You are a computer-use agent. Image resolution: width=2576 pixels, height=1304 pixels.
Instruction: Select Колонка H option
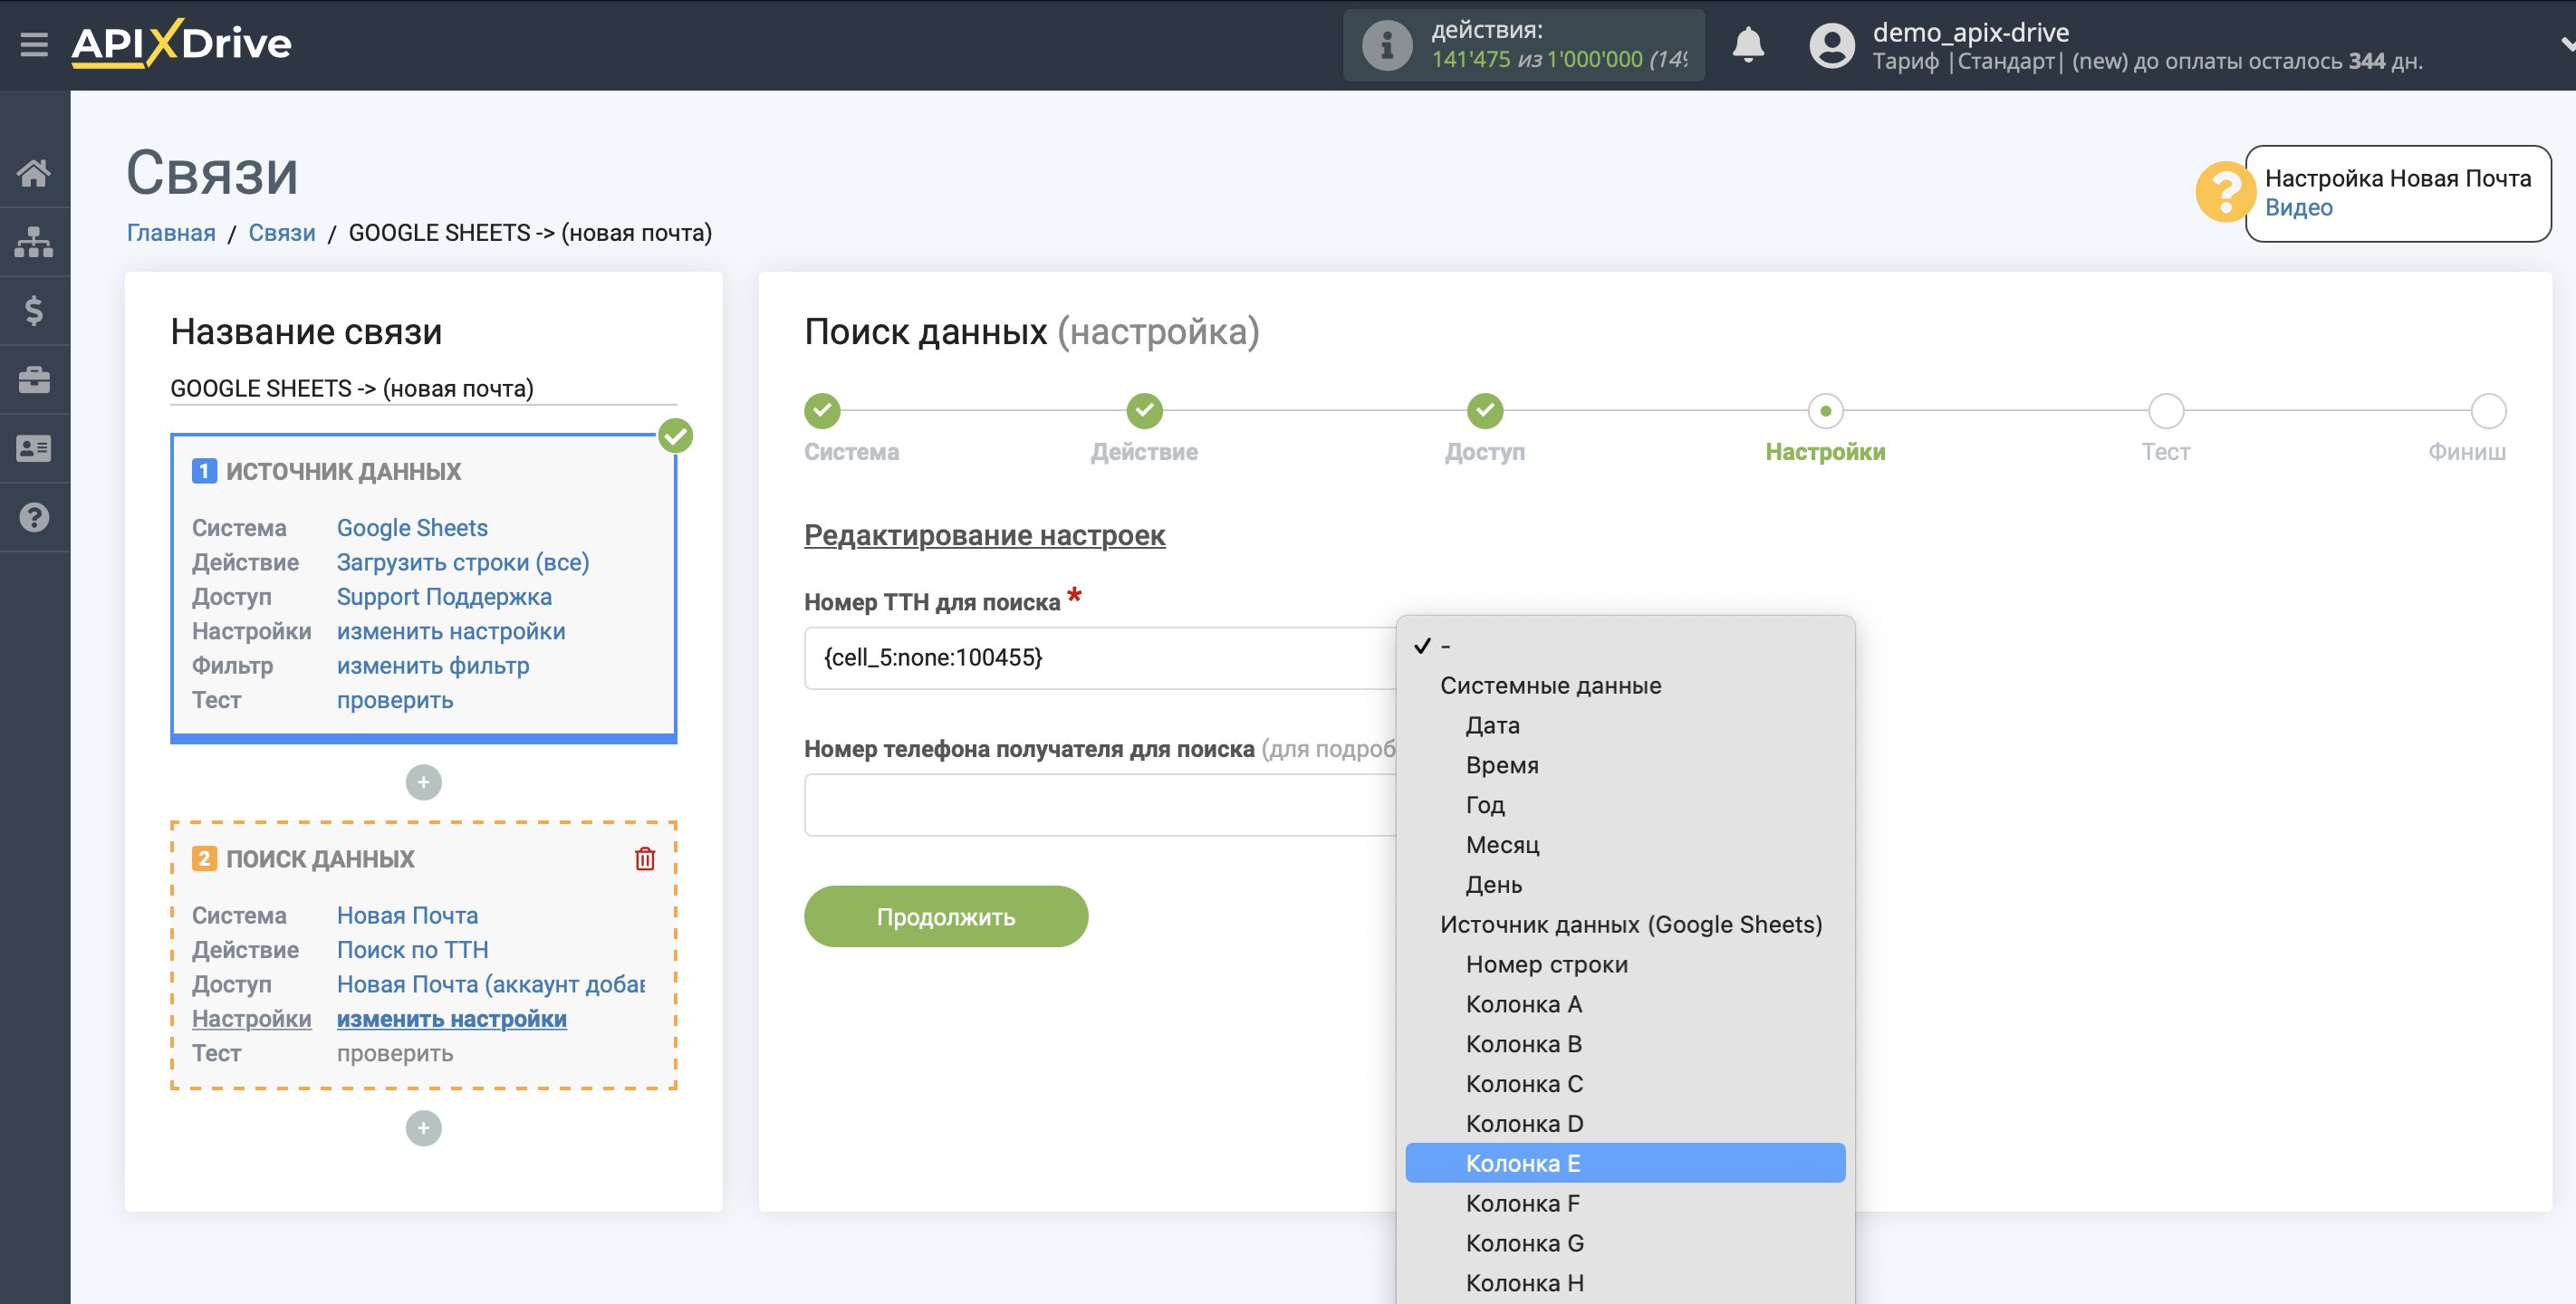[1625, 1283]
